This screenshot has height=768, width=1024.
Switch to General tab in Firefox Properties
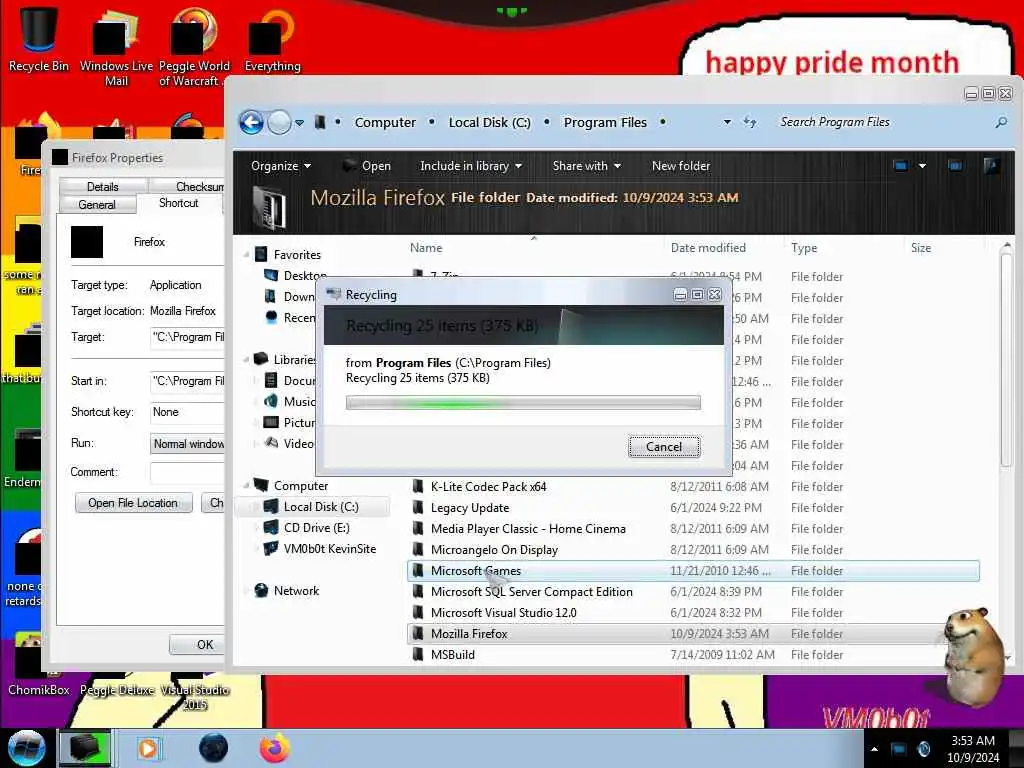pos(97,204)
